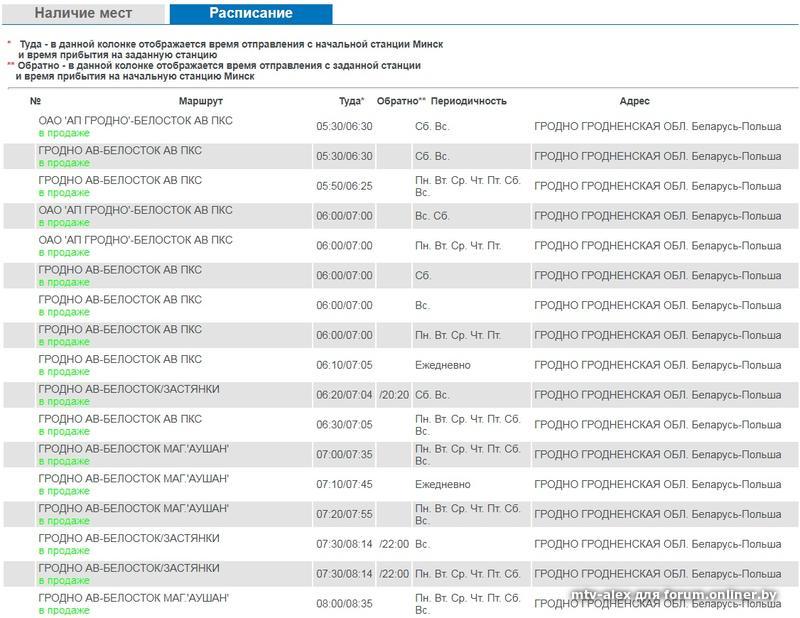This screenshot has height=618, width=800.
Task: Open the МАГ.'АУШАН' route departing at 07:20
Action: coord(134,508)
